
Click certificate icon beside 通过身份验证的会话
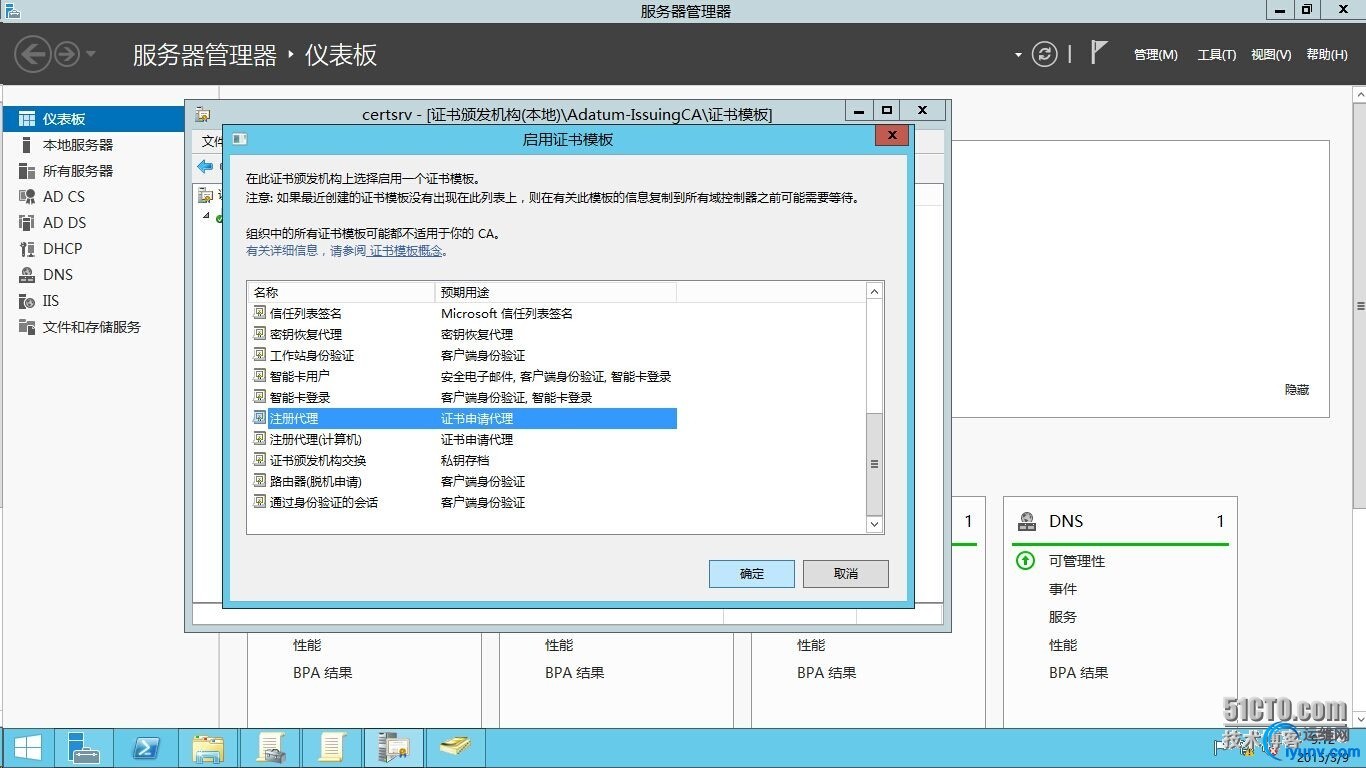point(260,502)
